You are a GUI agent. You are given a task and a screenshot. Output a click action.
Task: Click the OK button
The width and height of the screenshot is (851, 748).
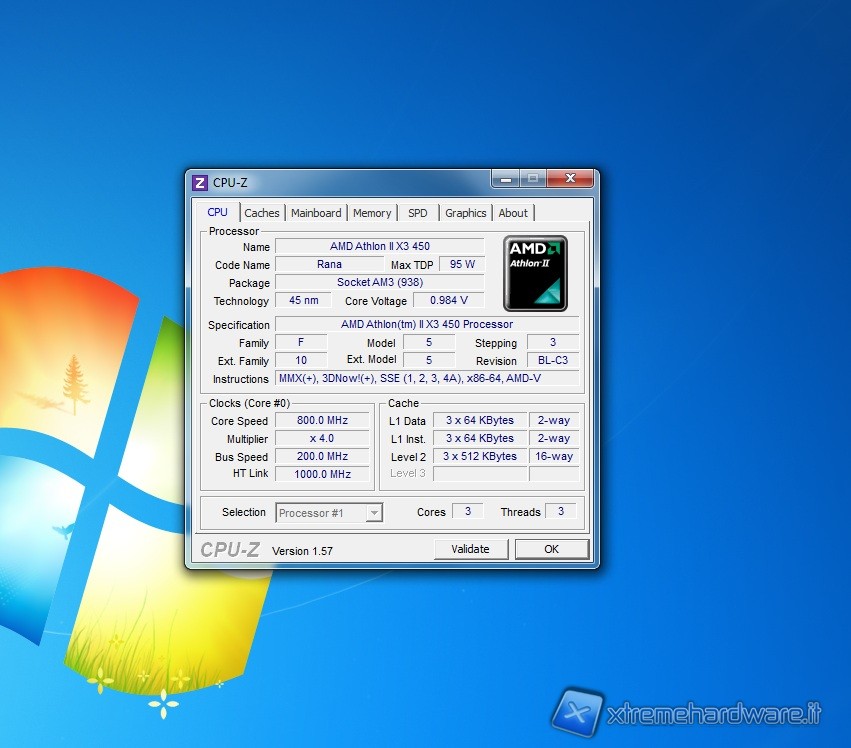[551, 549]
